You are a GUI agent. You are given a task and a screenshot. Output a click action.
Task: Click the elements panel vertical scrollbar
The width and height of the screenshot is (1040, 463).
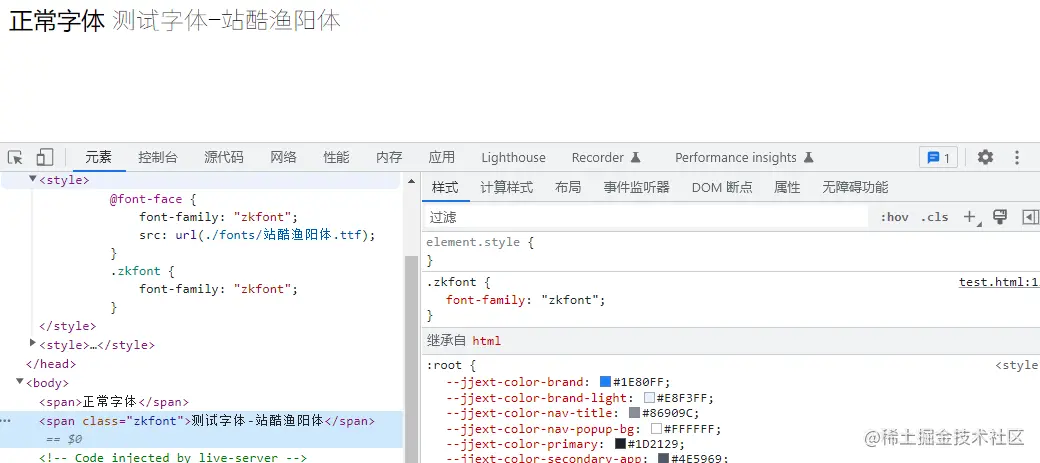(x=411, y=358)
